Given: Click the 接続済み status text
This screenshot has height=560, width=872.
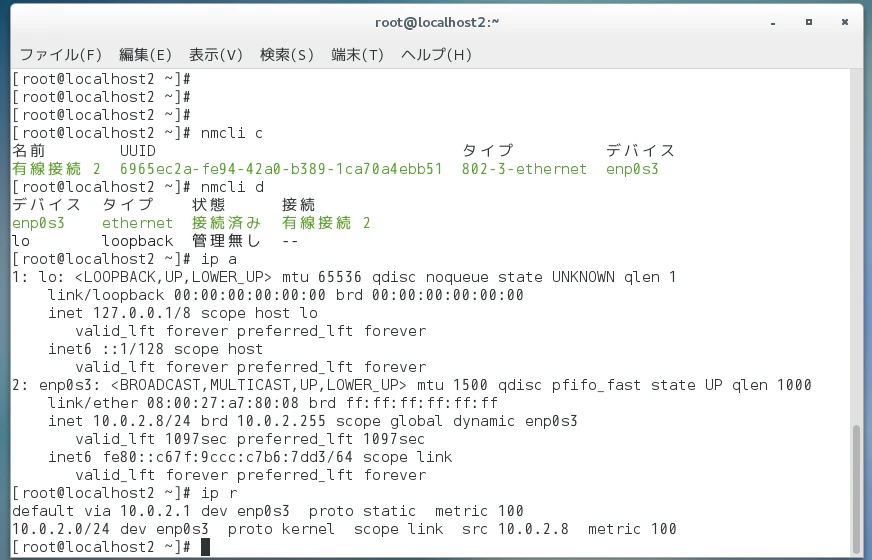Looking at the screenshot, I should click(x=226, y=223).
